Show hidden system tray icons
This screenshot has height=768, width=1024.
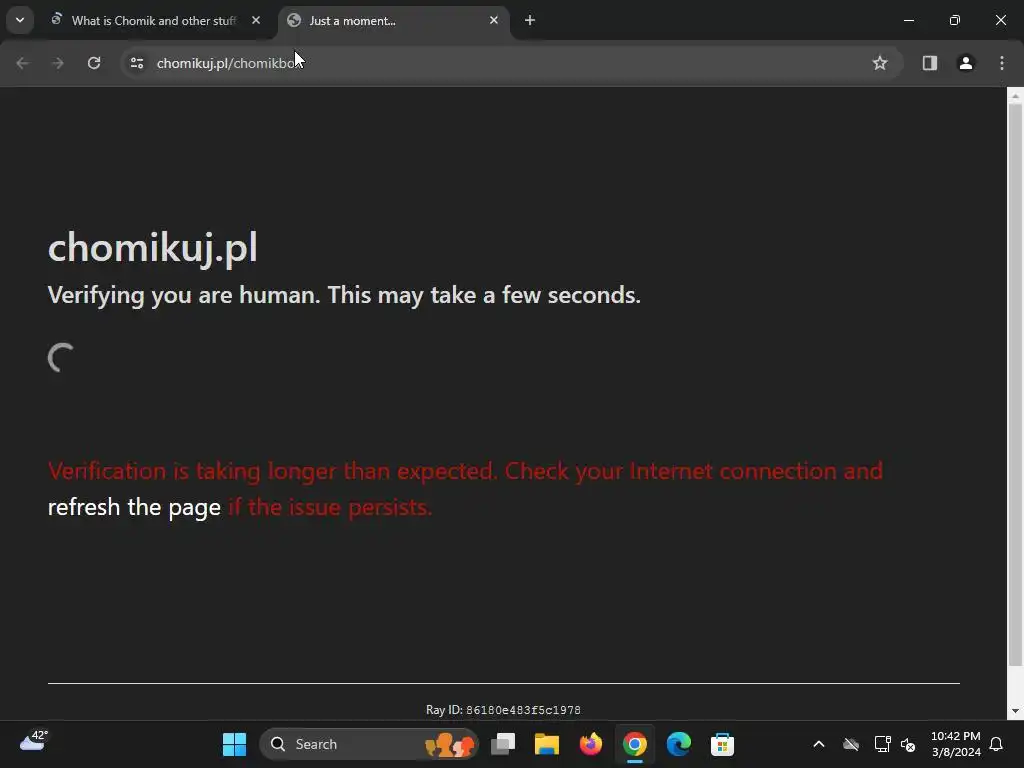[818, 744]
